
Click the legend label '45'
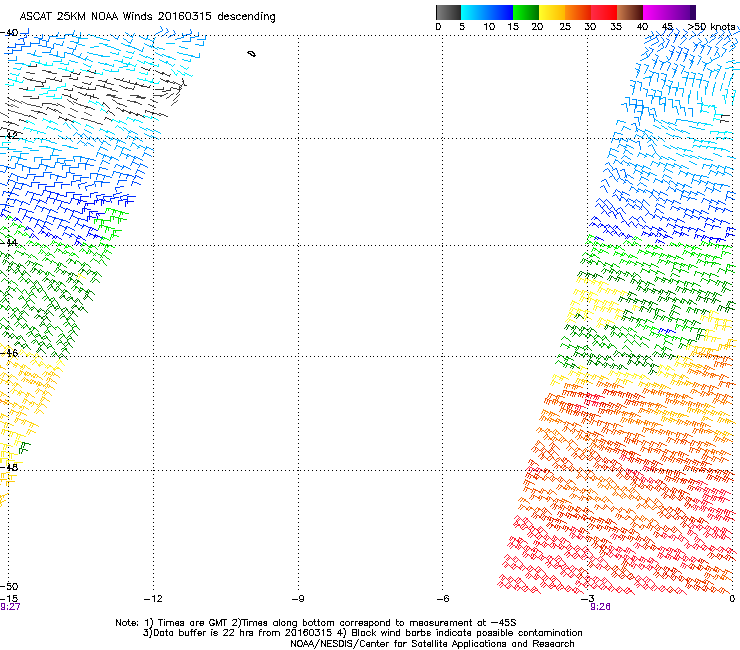click(x=667, y=27)
